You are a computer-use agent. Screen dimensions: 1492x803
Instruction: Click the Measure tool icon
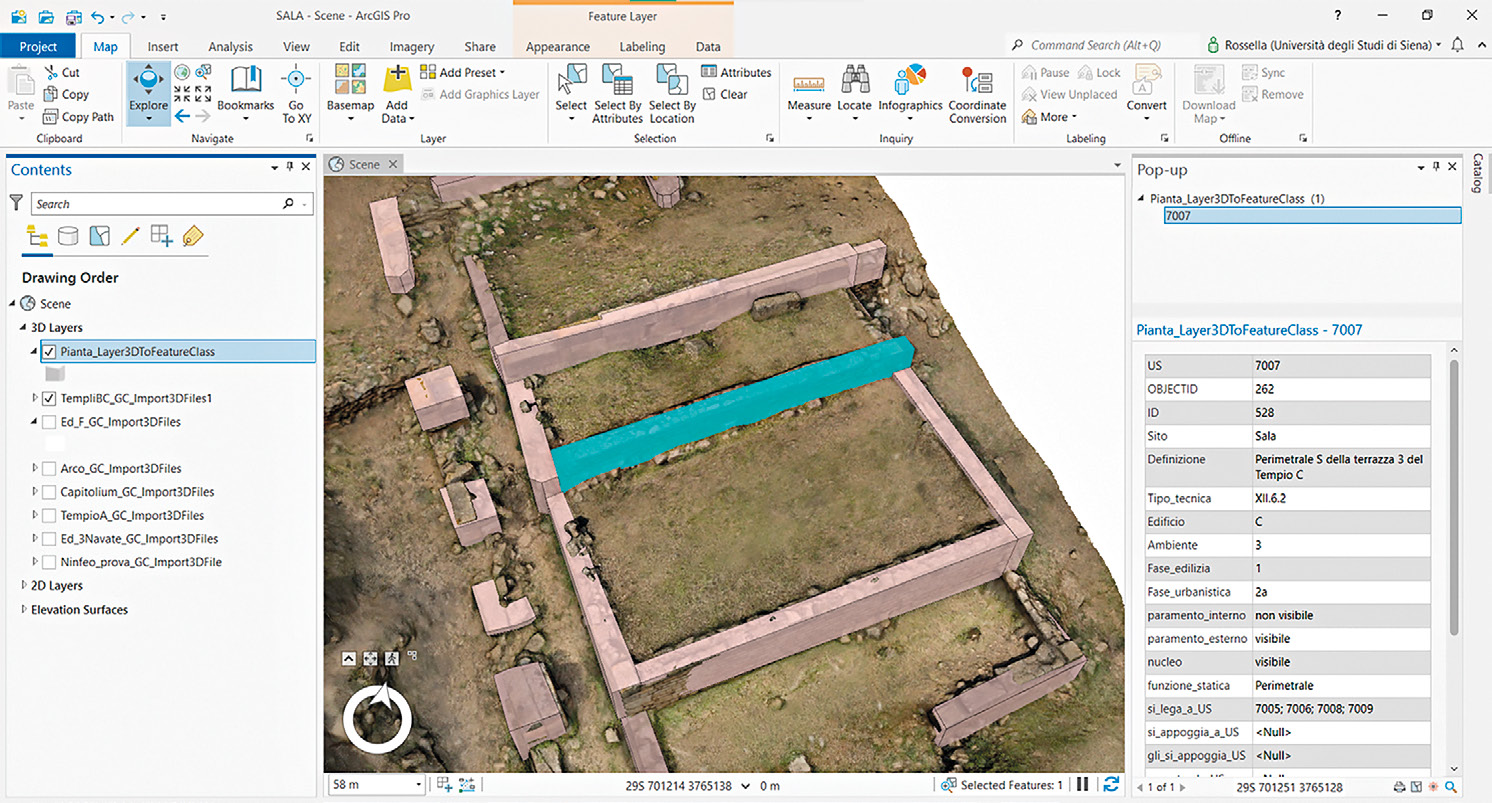coord(808,84)
